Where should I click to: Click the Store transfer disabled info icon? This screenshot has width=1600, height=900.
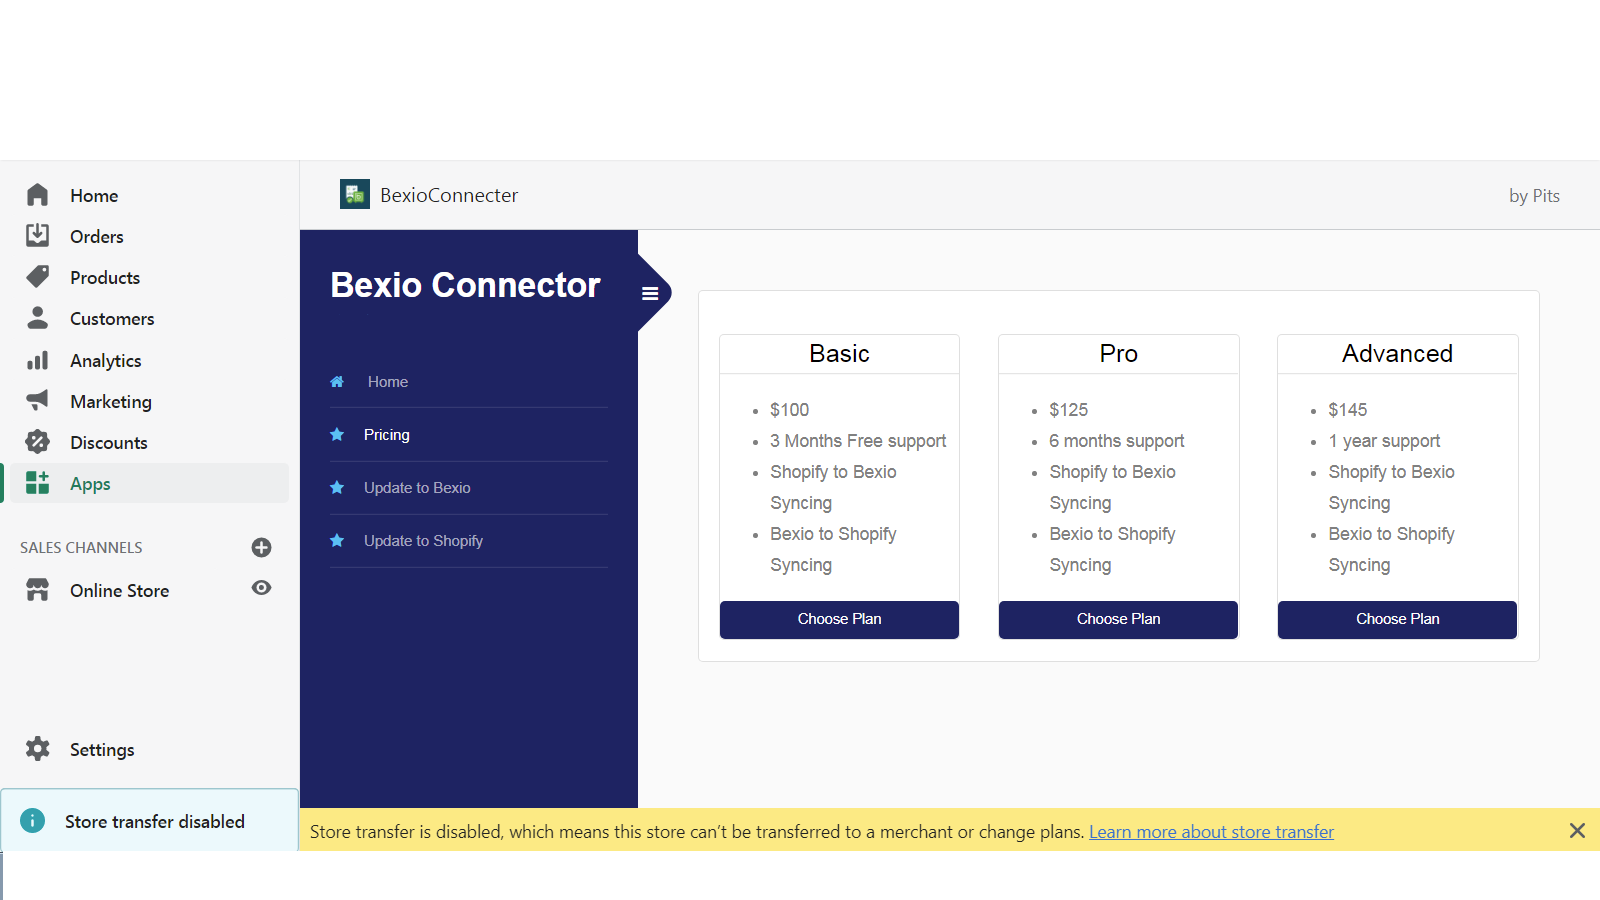tap(32, 820)
